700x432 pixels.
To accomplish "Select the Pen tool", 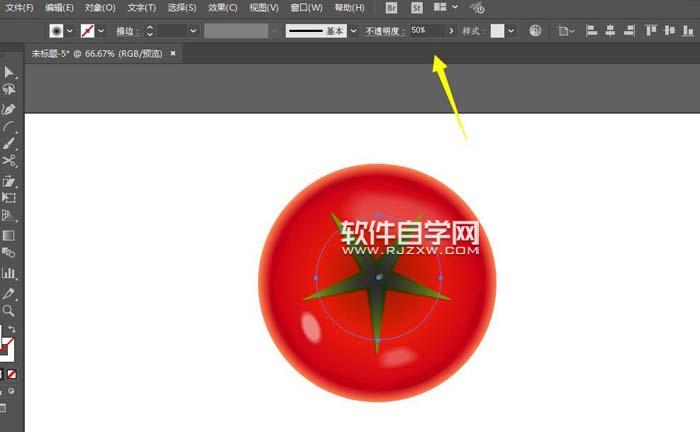I will [8, 109].
